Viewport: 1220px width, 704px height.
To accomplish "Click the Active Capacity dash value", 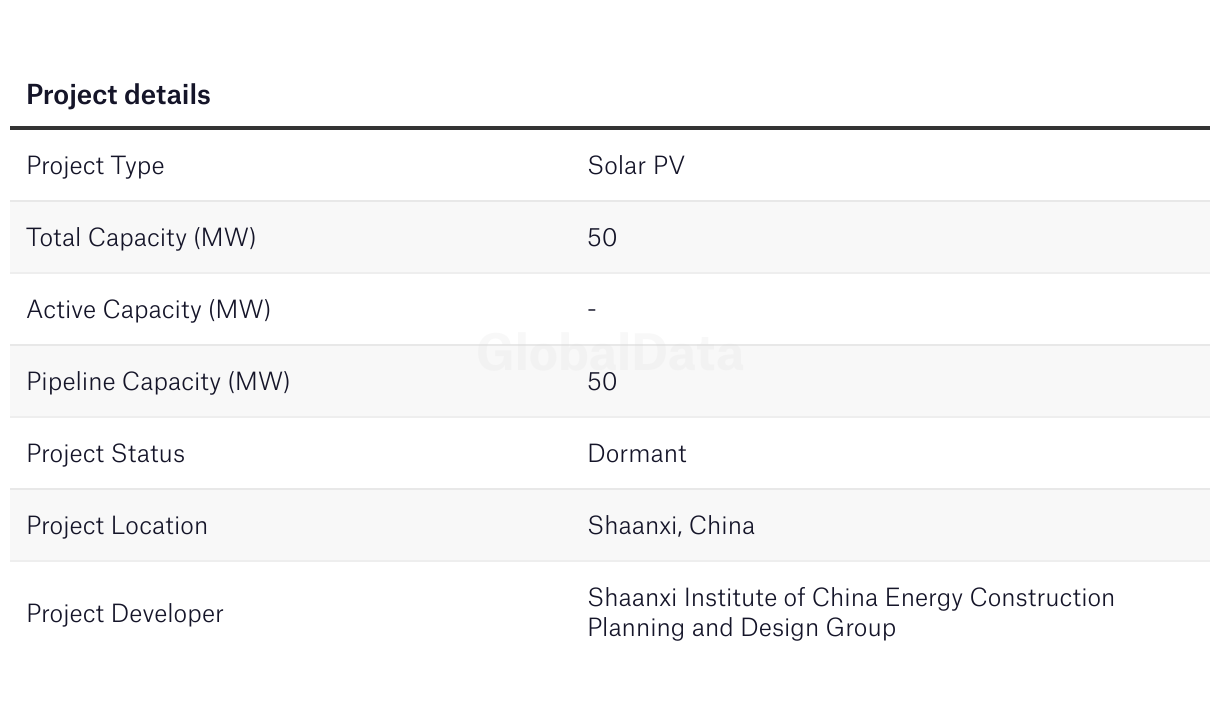I will 592,310.
